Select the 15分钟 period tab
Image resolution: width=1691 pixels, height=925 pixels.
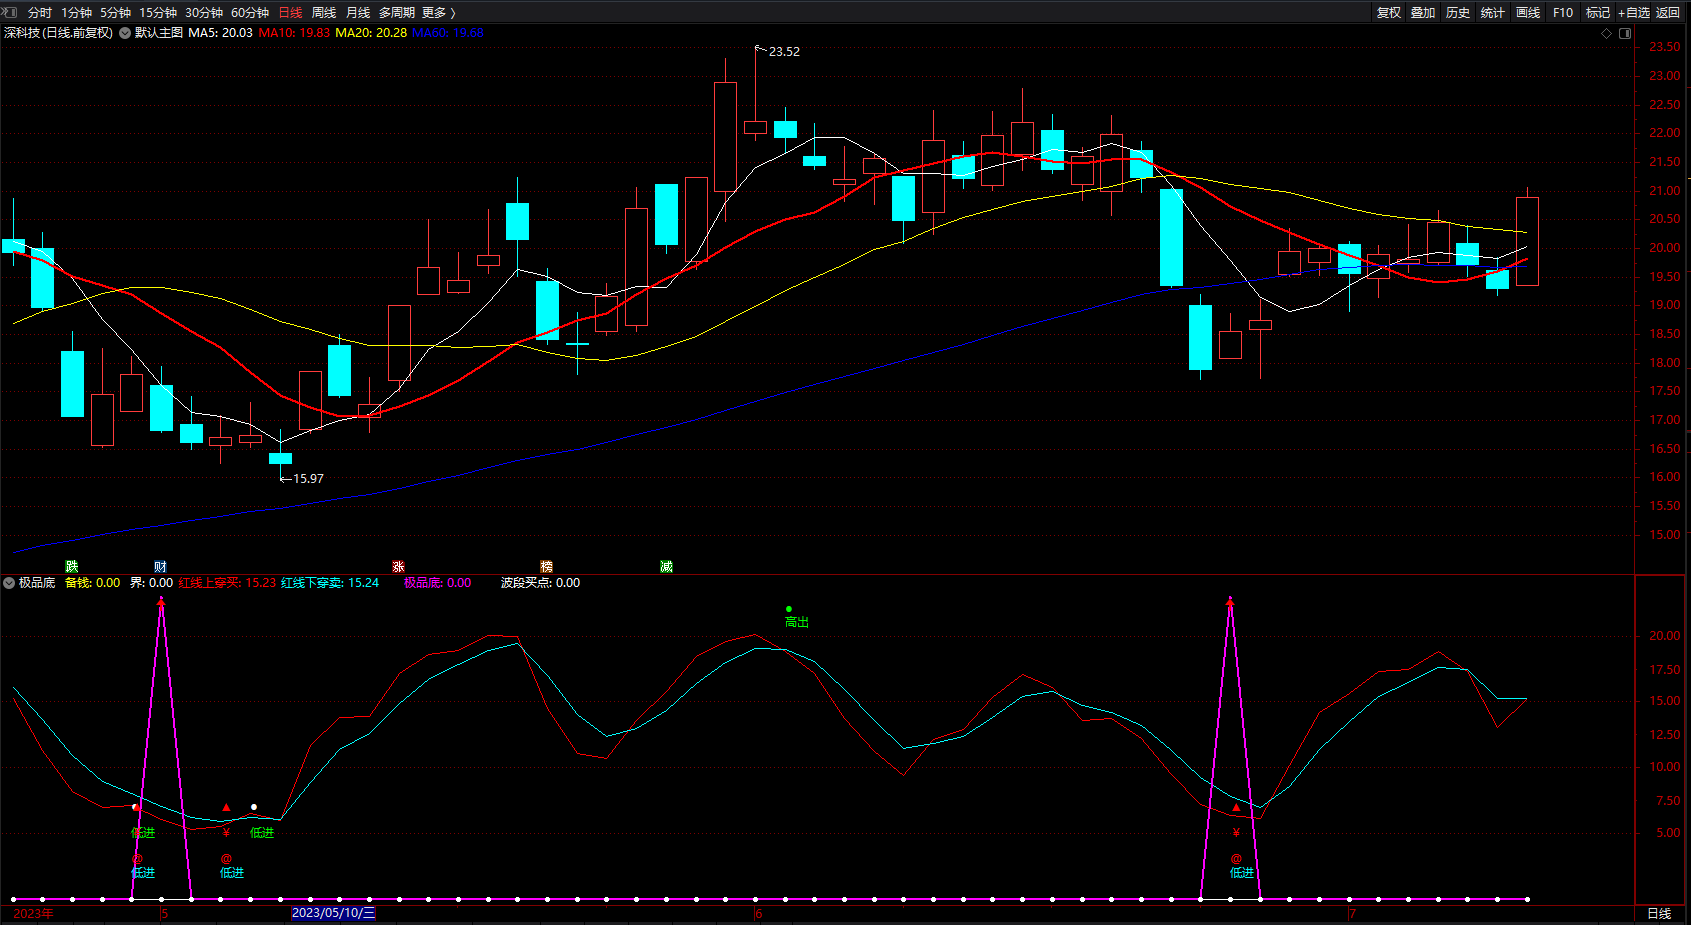click(x=158, y=13)
